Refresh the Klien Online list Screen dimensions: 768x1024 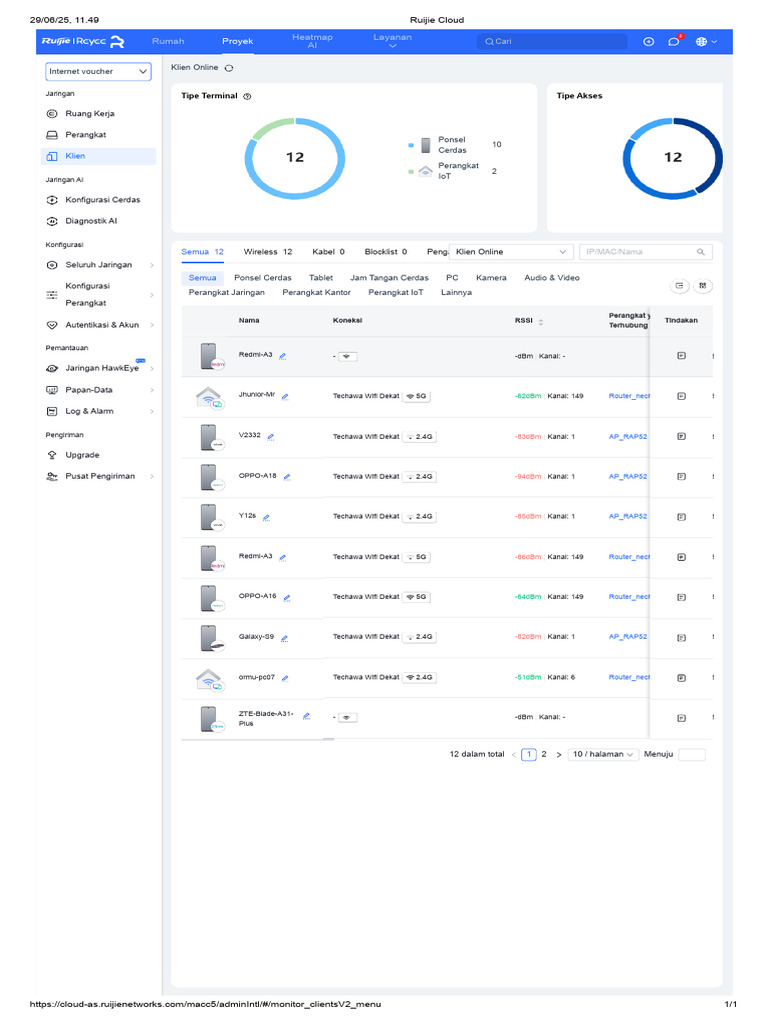(x=229, y=68)
